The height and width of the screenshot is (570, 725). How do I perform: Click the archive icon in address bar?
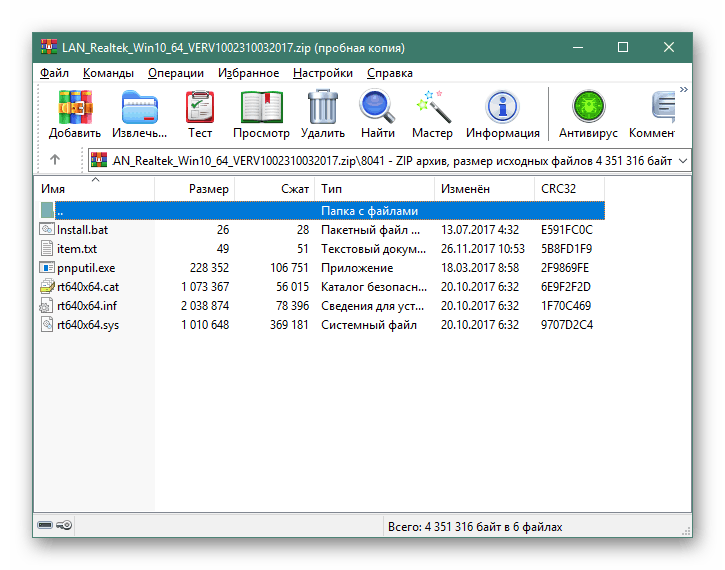(x=99, y=160)
